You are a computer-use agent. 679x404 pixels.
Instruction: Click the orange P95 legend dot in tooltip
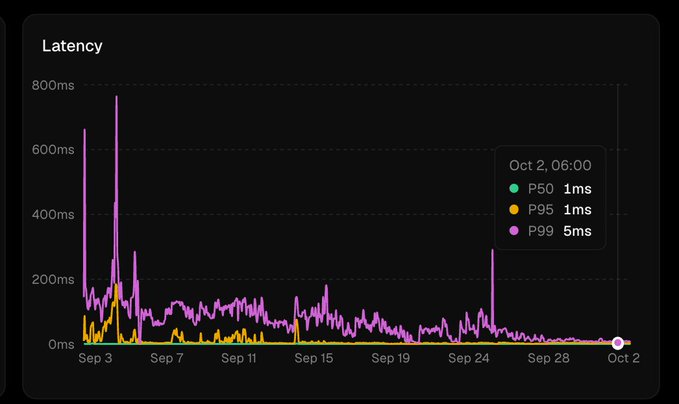(x=514, y=210)
